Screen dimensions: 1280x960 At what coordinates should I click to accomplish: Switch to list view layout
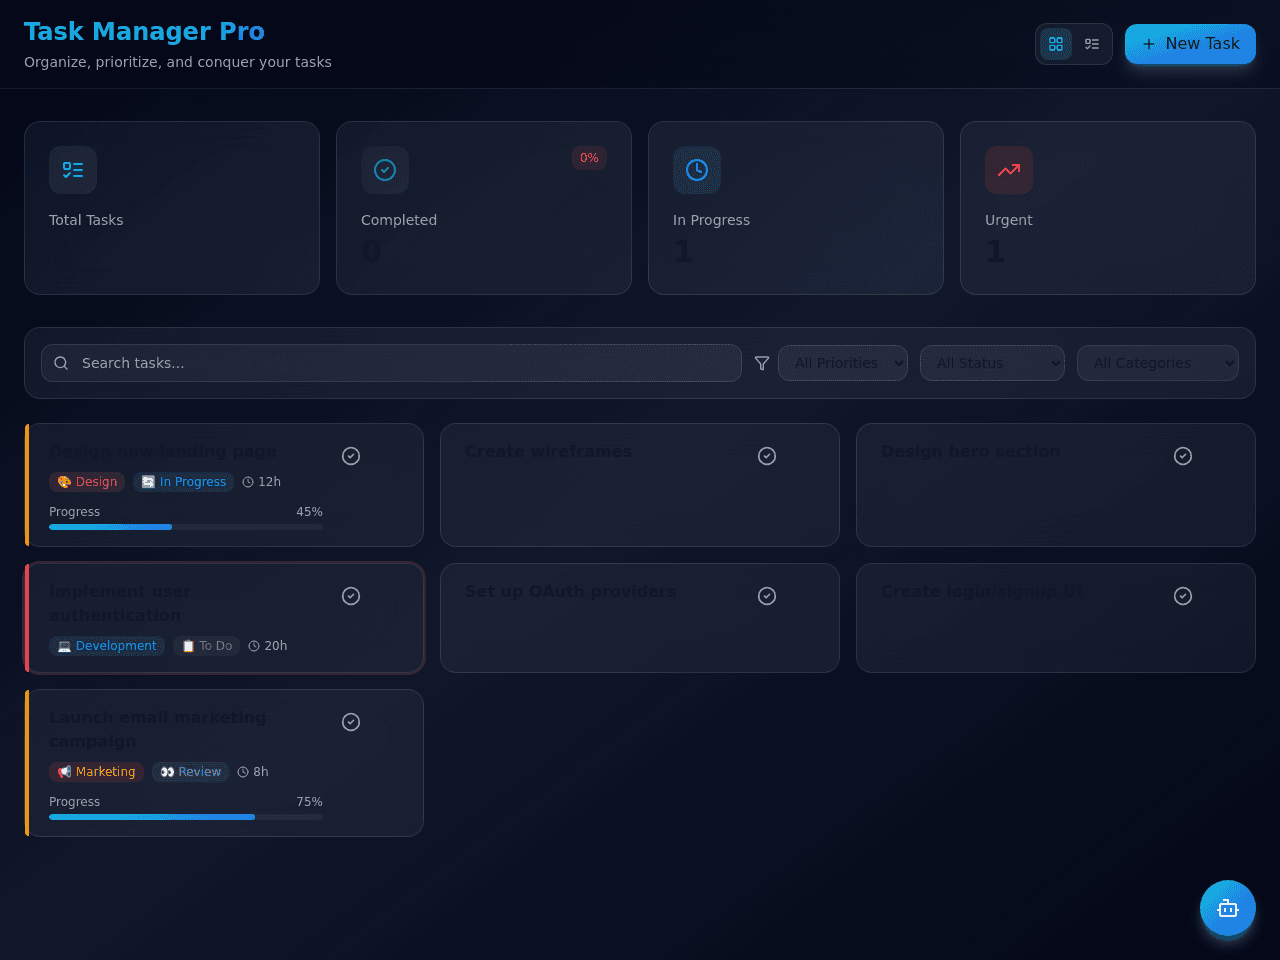click(1092, 44)
